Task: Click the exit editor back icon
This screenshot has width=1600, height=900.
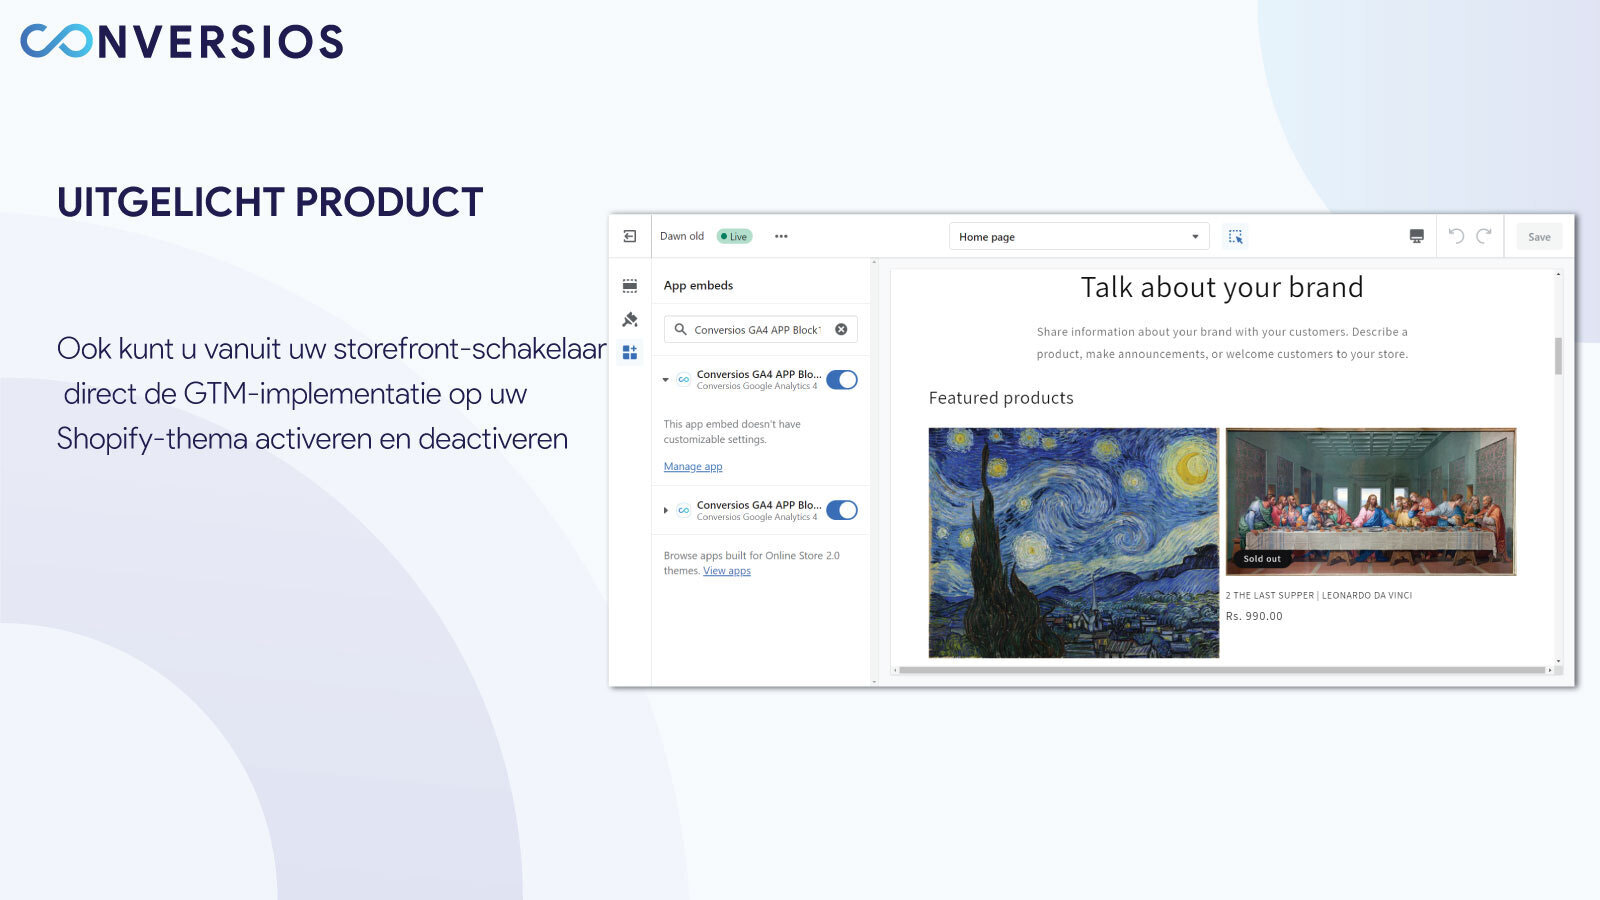Action: [630, 237]
